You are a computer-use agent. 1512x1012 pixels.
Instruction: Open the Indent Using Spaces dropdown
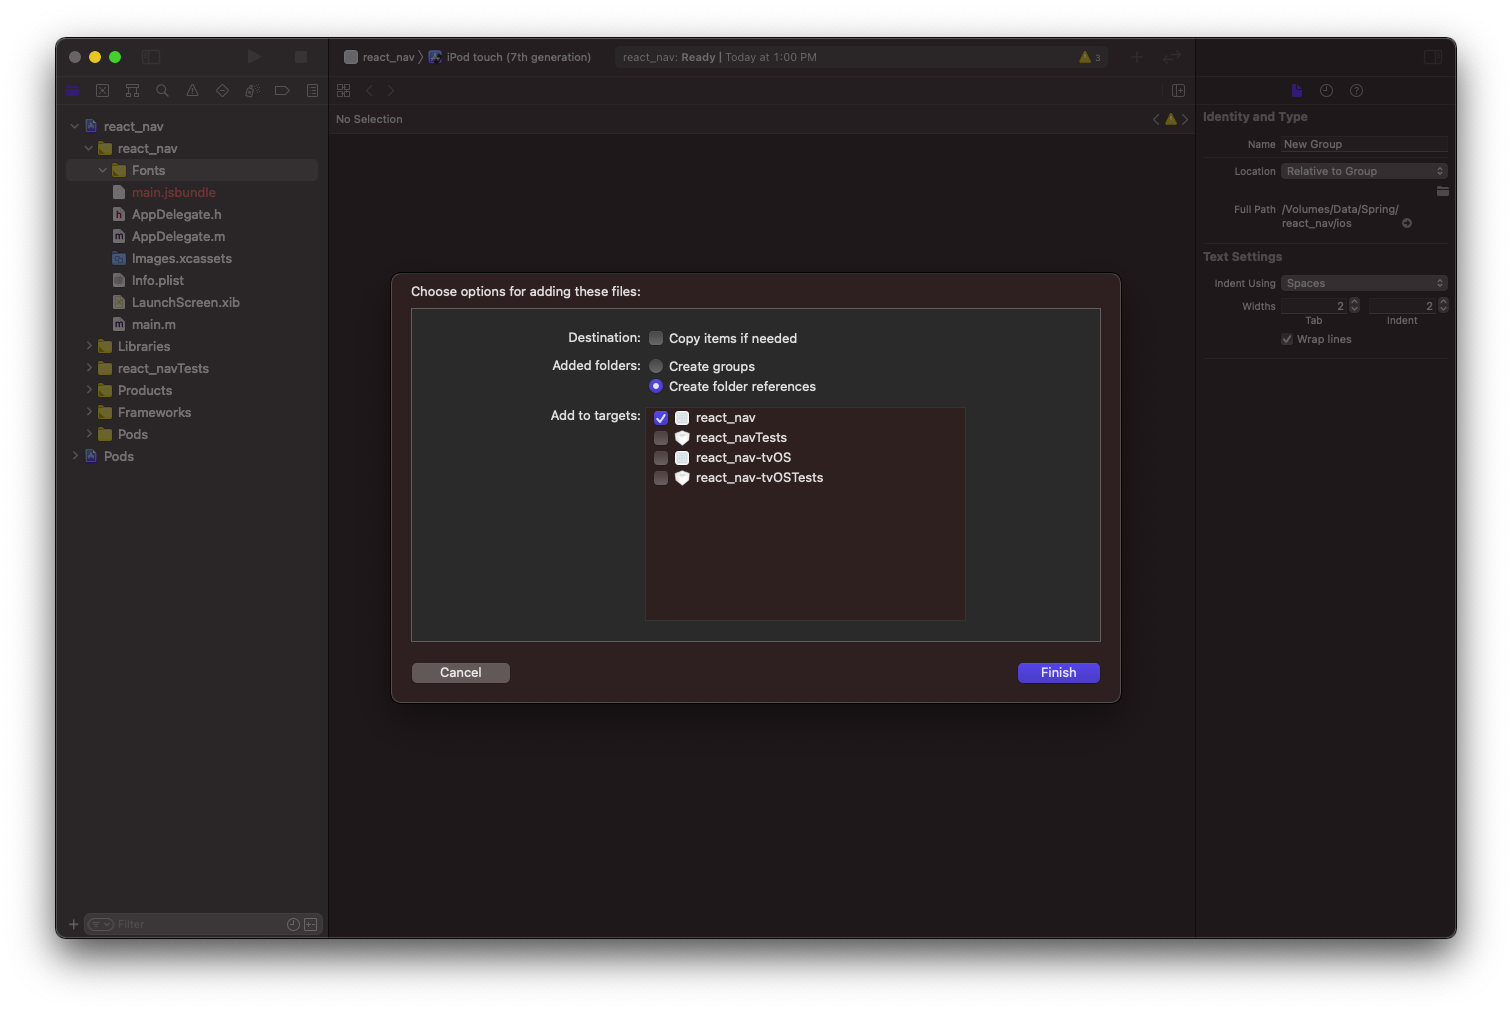[x=1364, y=283]
